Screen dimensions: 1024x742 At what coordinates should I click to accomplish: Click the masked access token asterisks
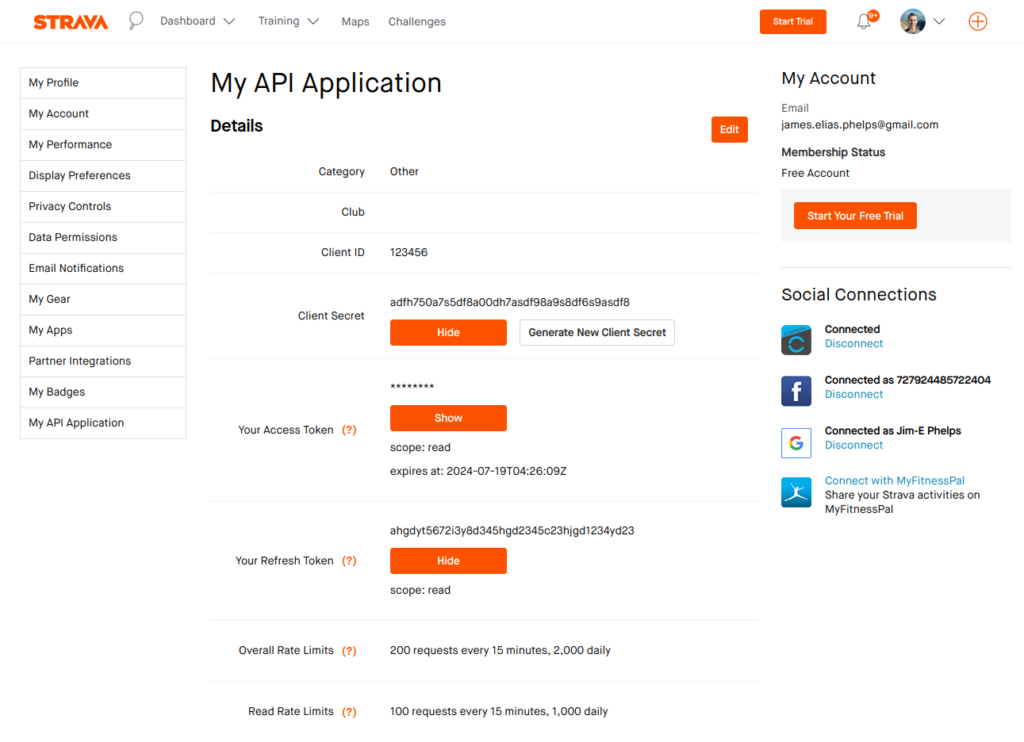[x=412, y=386]
